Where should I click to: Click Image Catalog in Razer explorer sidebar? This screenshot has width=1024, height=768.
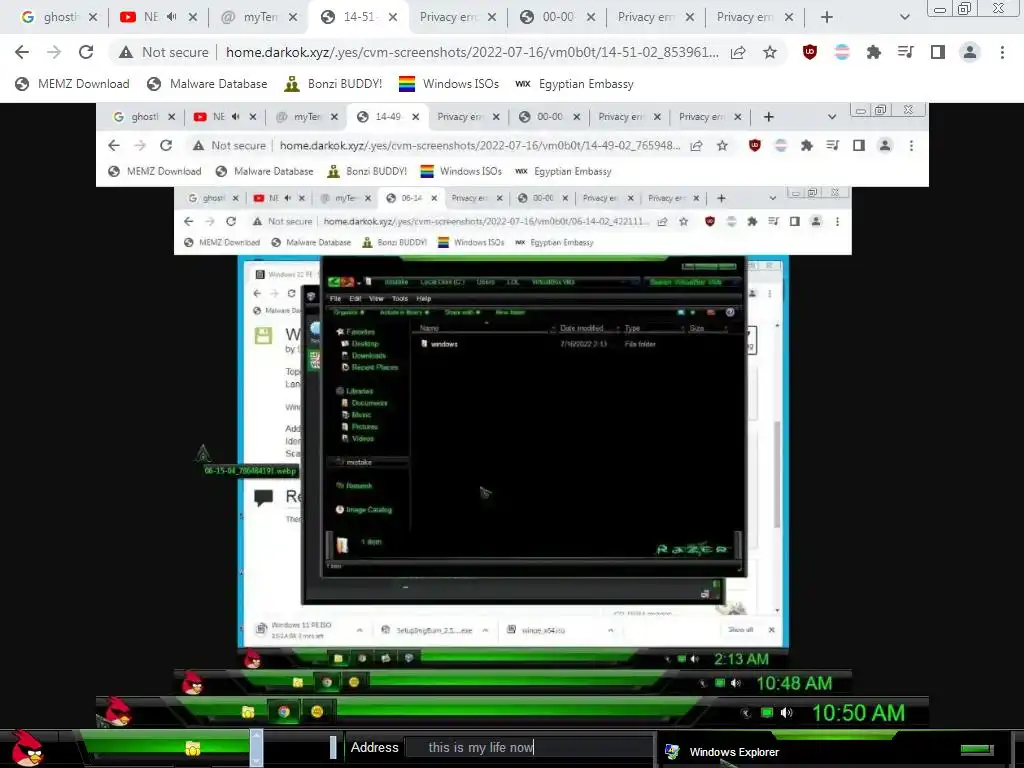pos(368,509)
